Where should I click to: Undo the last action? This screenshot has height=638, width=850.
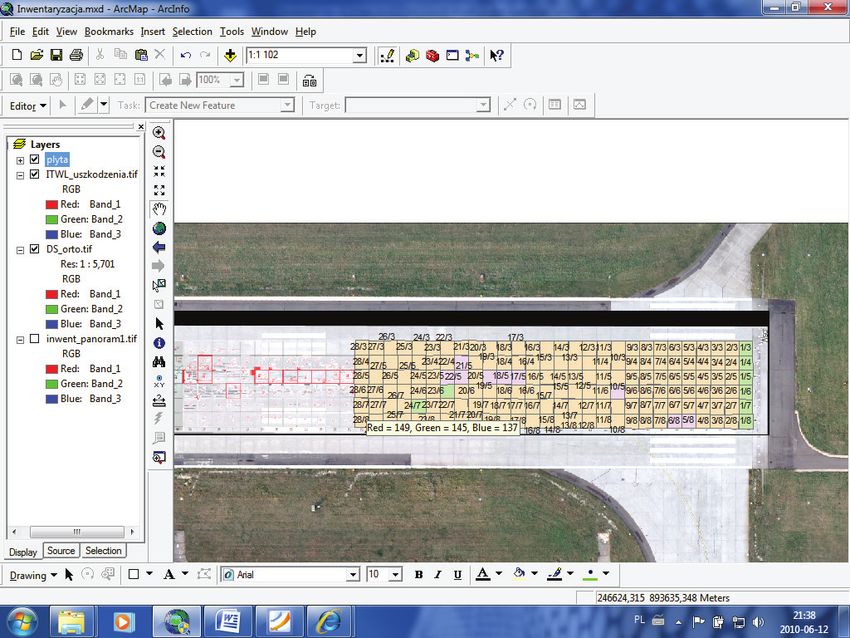pos(186,55)
